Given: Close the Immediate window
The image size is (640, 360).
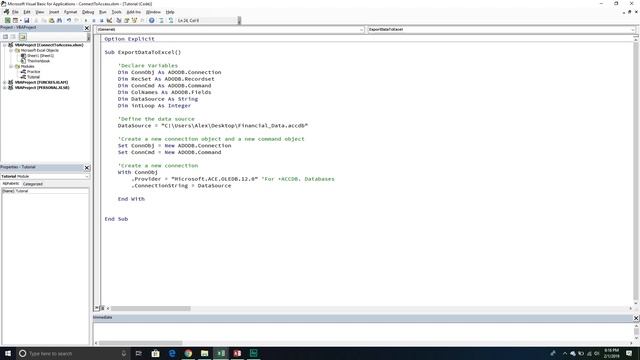Looking at the screenshot, I should click(636, 318).
